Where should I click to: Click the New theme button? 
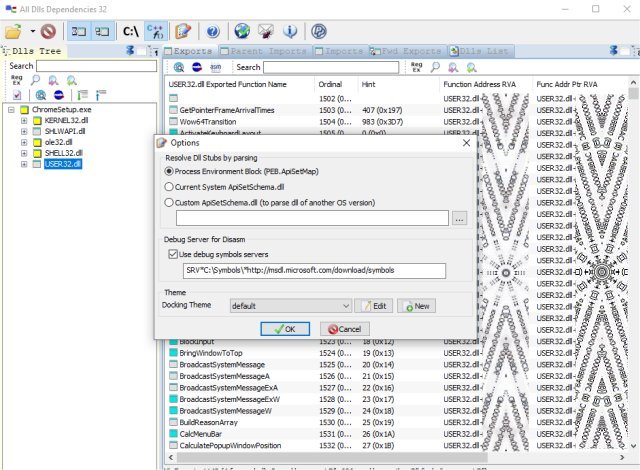point(416,306)
